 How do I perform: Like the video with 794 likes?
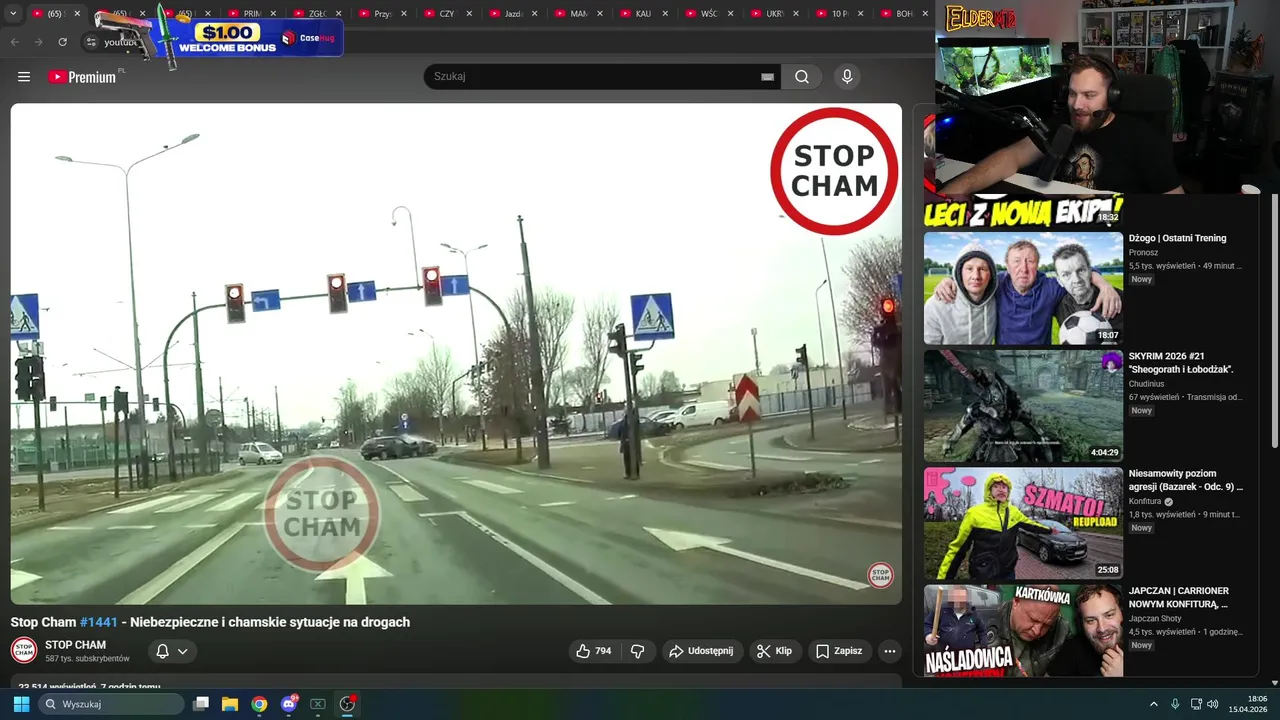click(593, 651)
